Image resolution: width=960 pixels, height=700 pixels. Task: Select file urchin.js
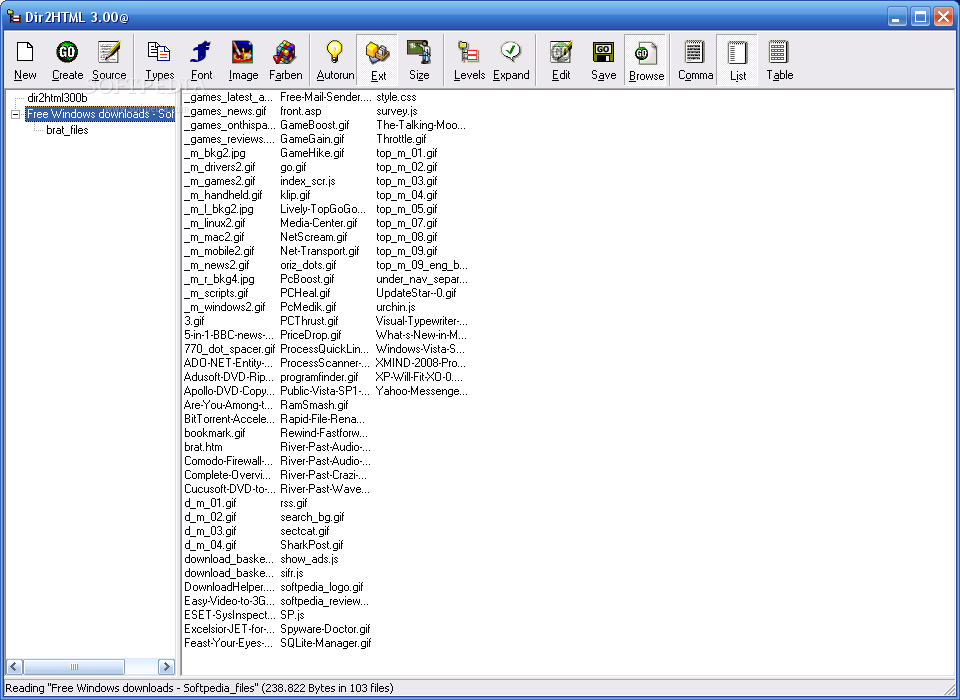[x=396, y=307]
